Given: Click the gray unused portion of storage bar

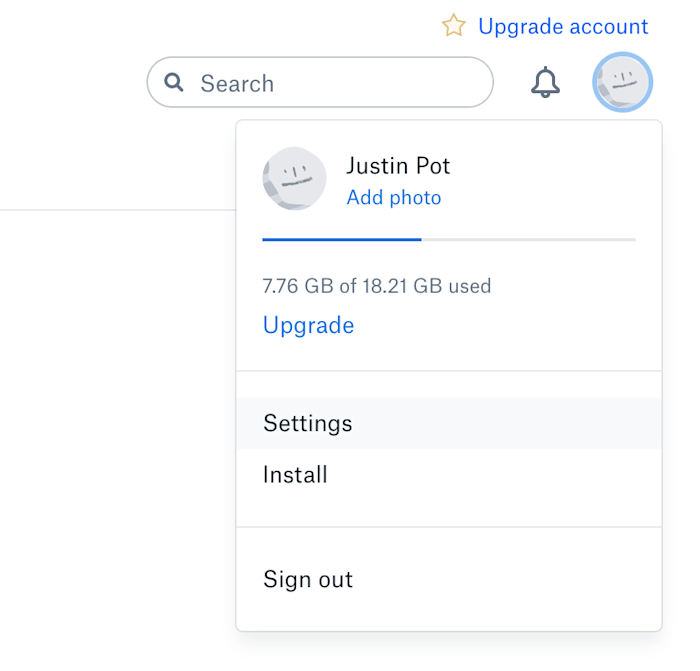Looking at the screenshot, I should point(529,240).
